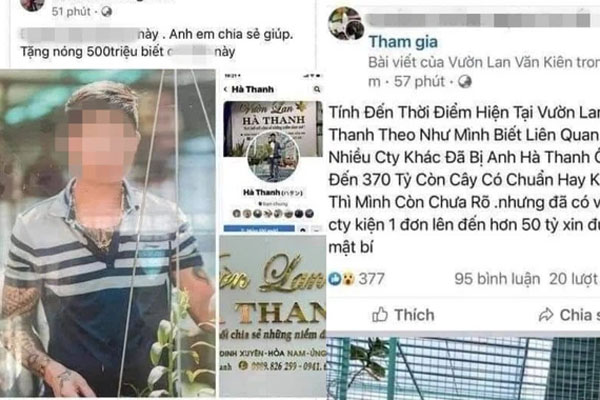The width and height of the screenshot is (600, 400).
Task: Open the Vườn Lan Hà Thanh sign photo
Action: [x=273, y=316]
